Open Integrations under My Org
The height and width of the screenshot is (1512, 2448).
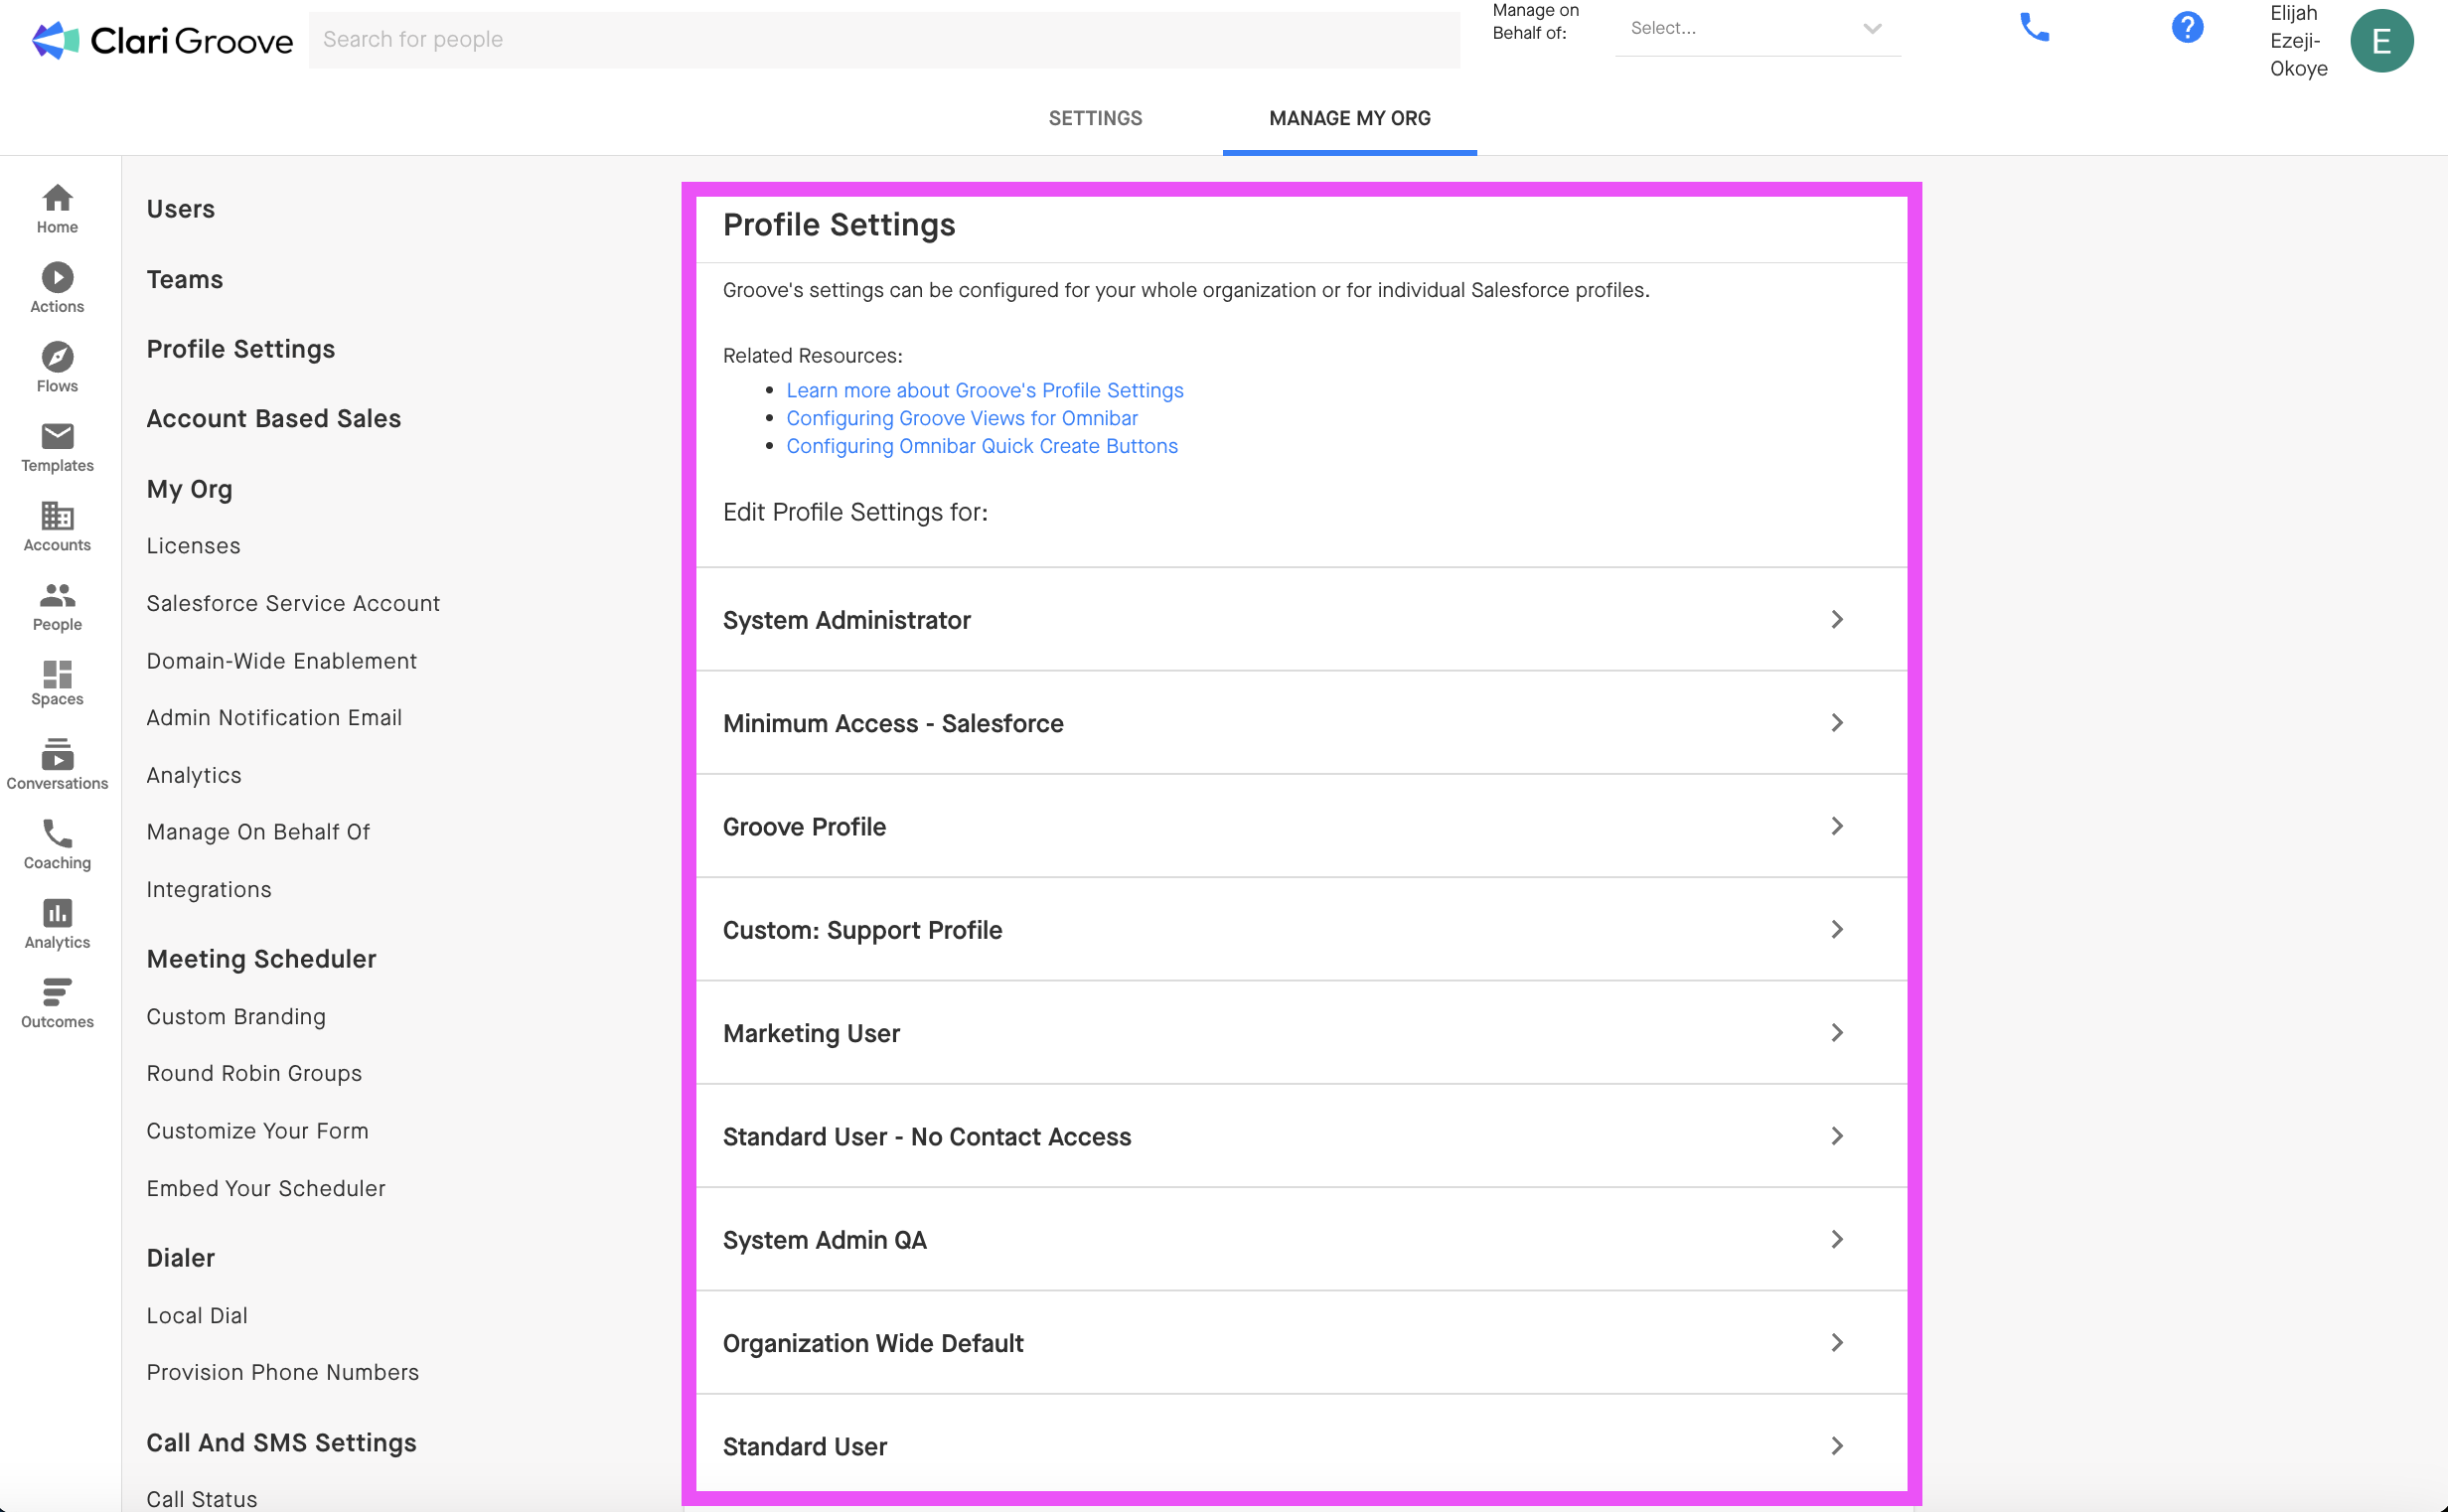pos(209,890)
